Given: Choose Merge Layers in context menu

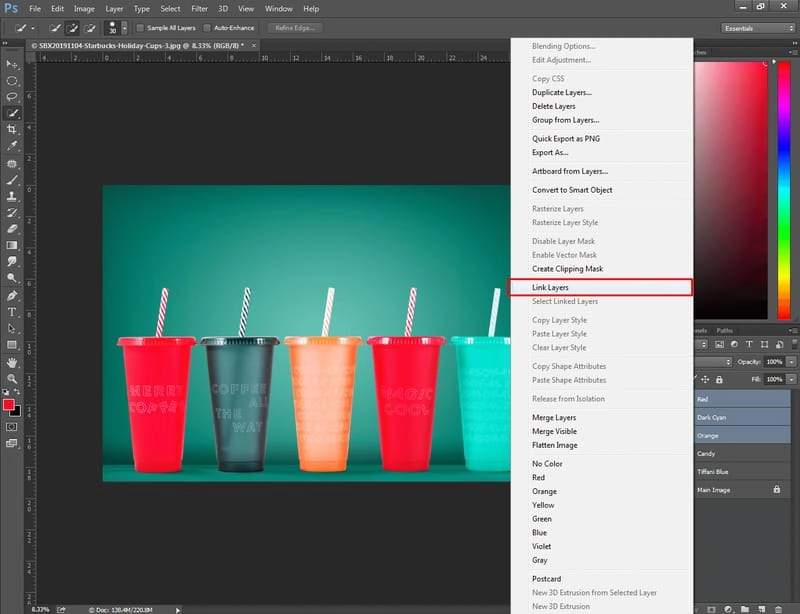Looking at the screenshot, I should coord(554,417).
